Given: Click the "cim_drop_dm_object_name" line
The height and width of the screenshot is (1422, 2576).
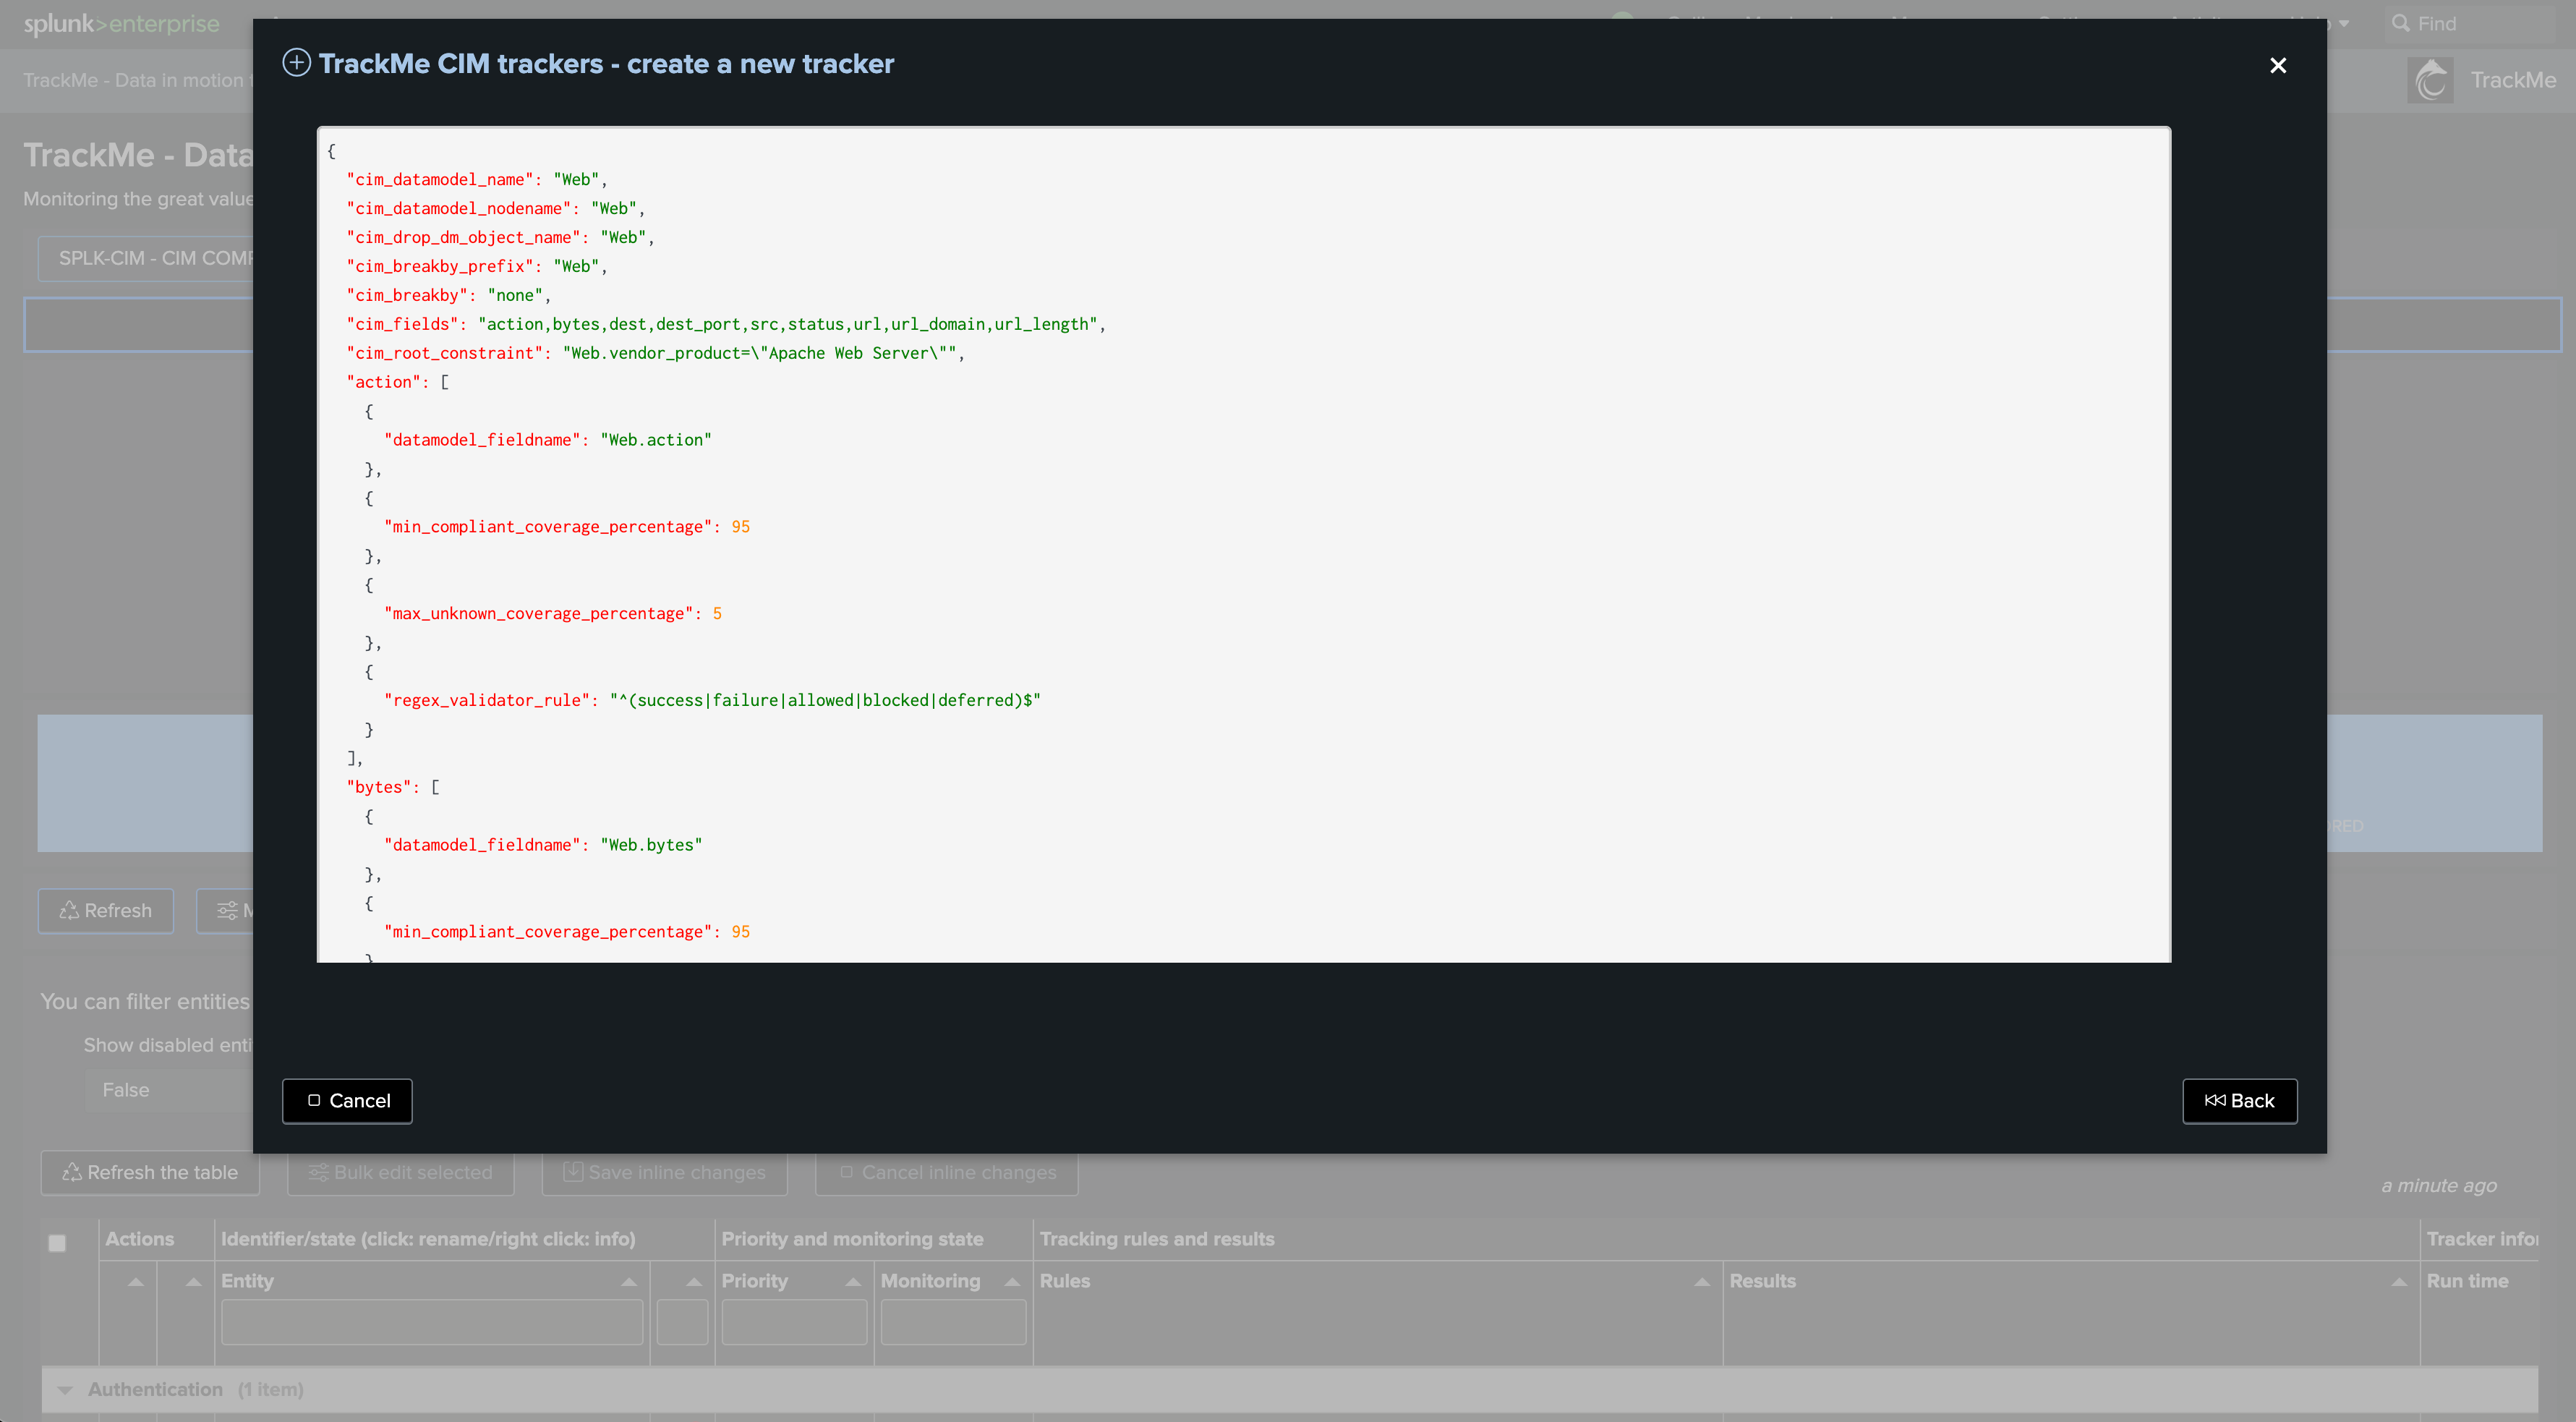Looking at the screenshot, I should 500,237.
